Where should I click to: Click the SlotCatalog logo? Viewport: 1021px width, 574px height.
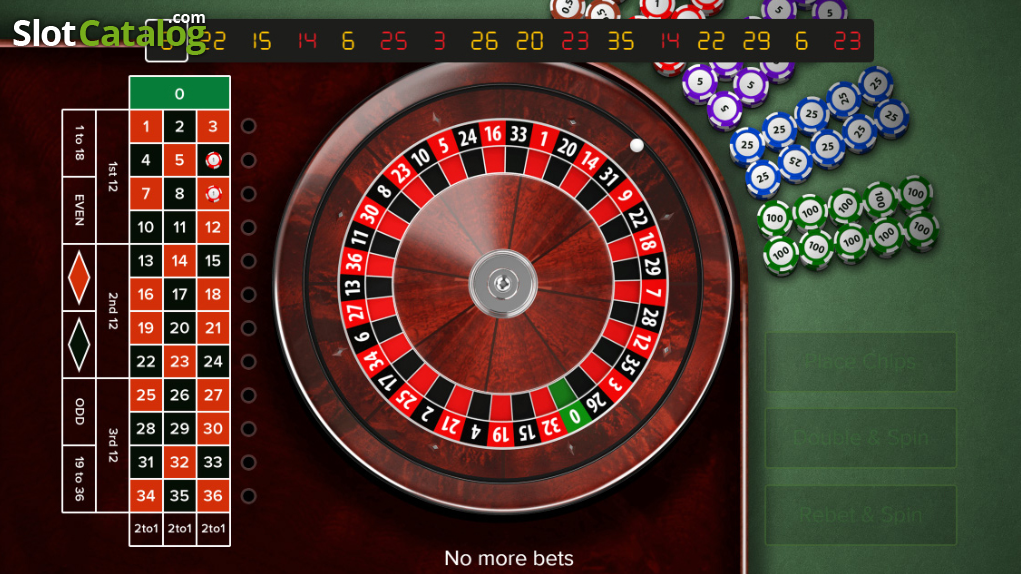[x=109, y=31]
